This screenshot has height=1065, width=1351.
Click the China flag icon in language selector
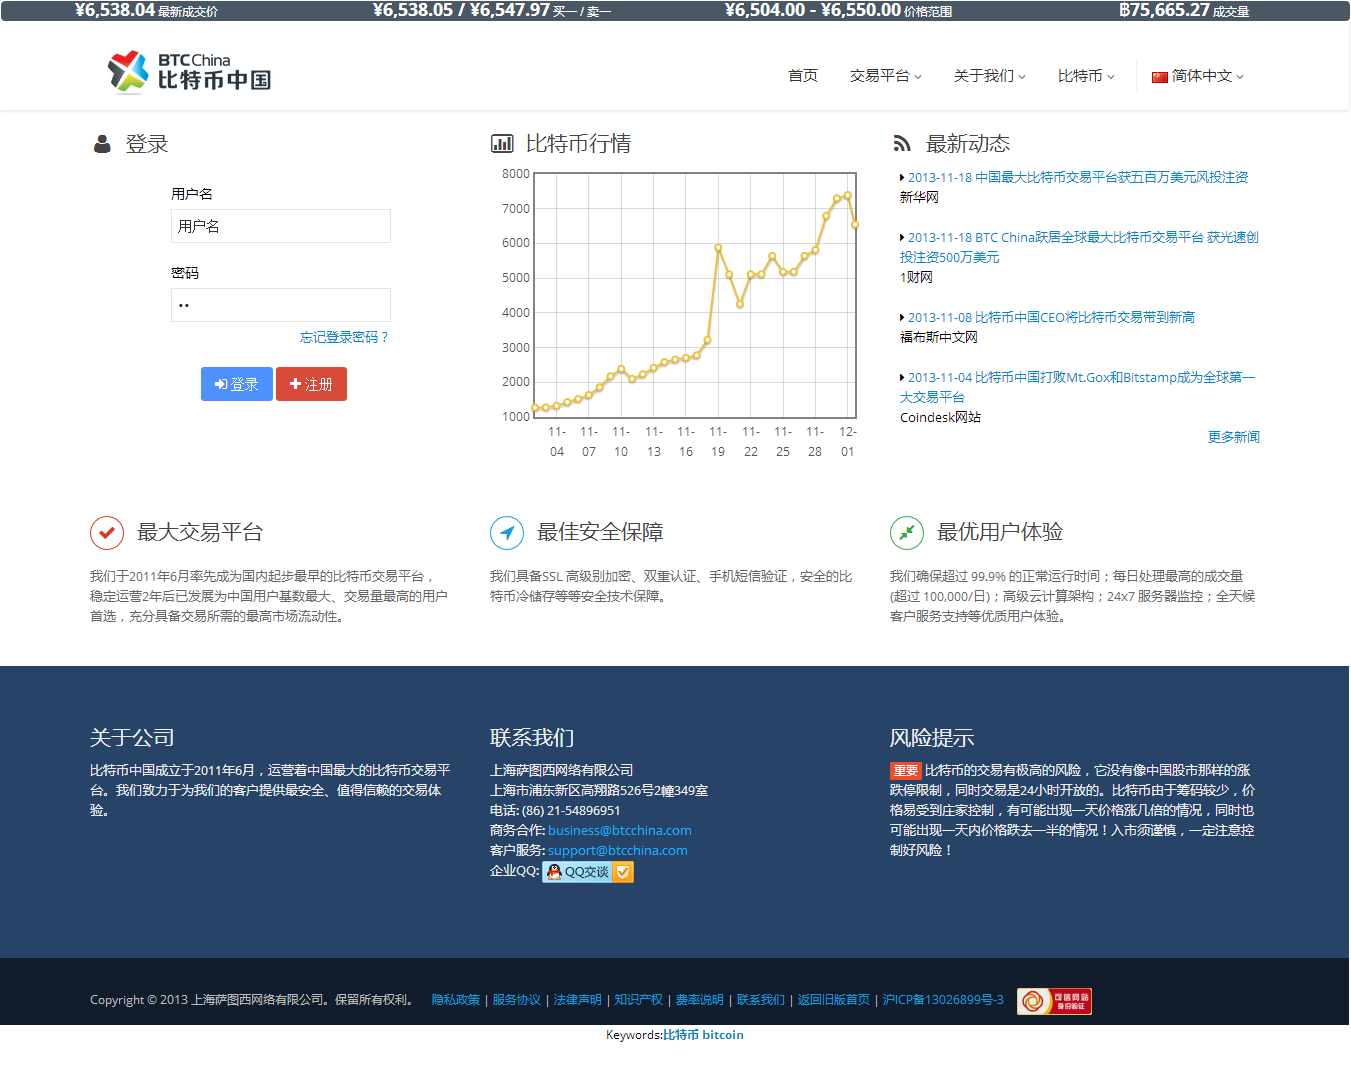pyautogui.click(x=1159, y=75)
